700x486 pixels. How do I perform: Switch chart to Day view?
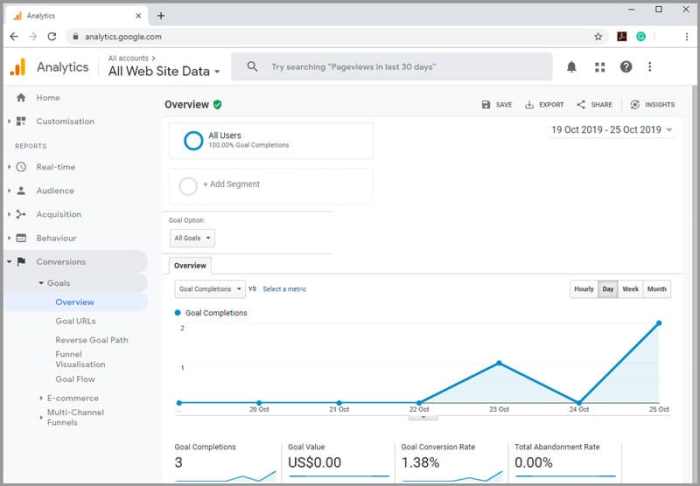(608, 289)
